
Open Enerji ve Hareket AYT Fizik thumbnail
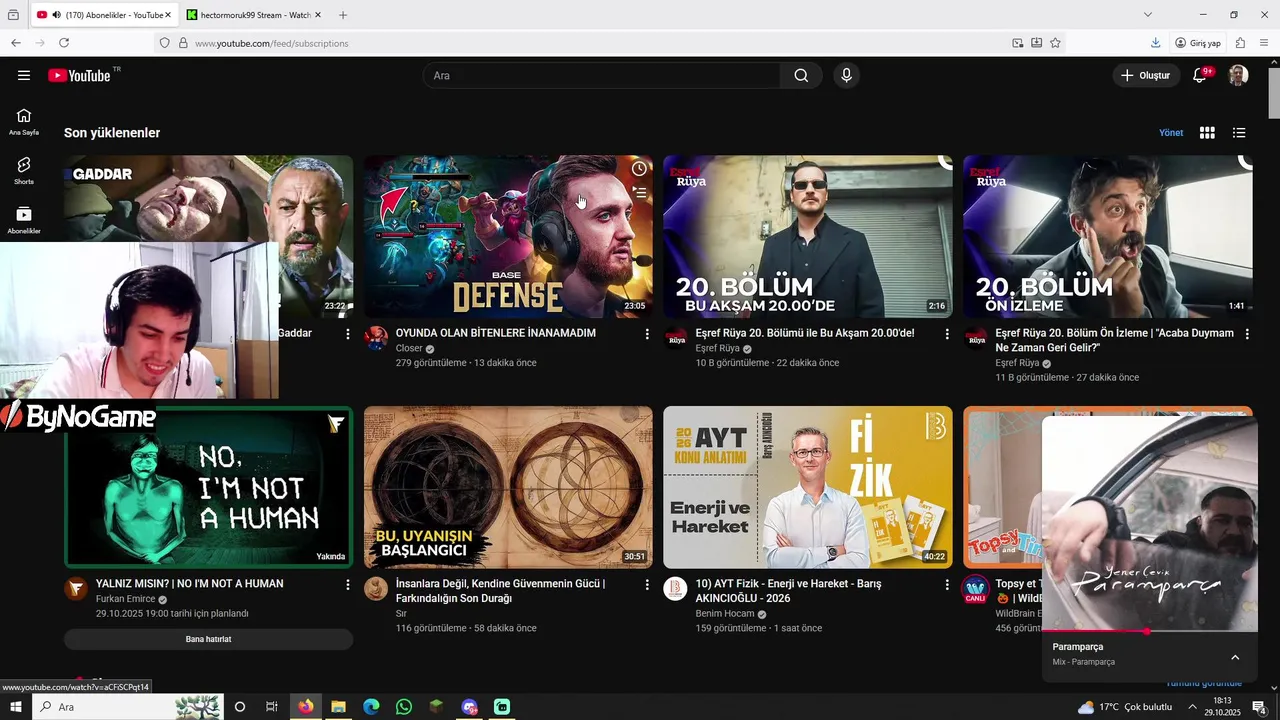(x=808, y=487)
